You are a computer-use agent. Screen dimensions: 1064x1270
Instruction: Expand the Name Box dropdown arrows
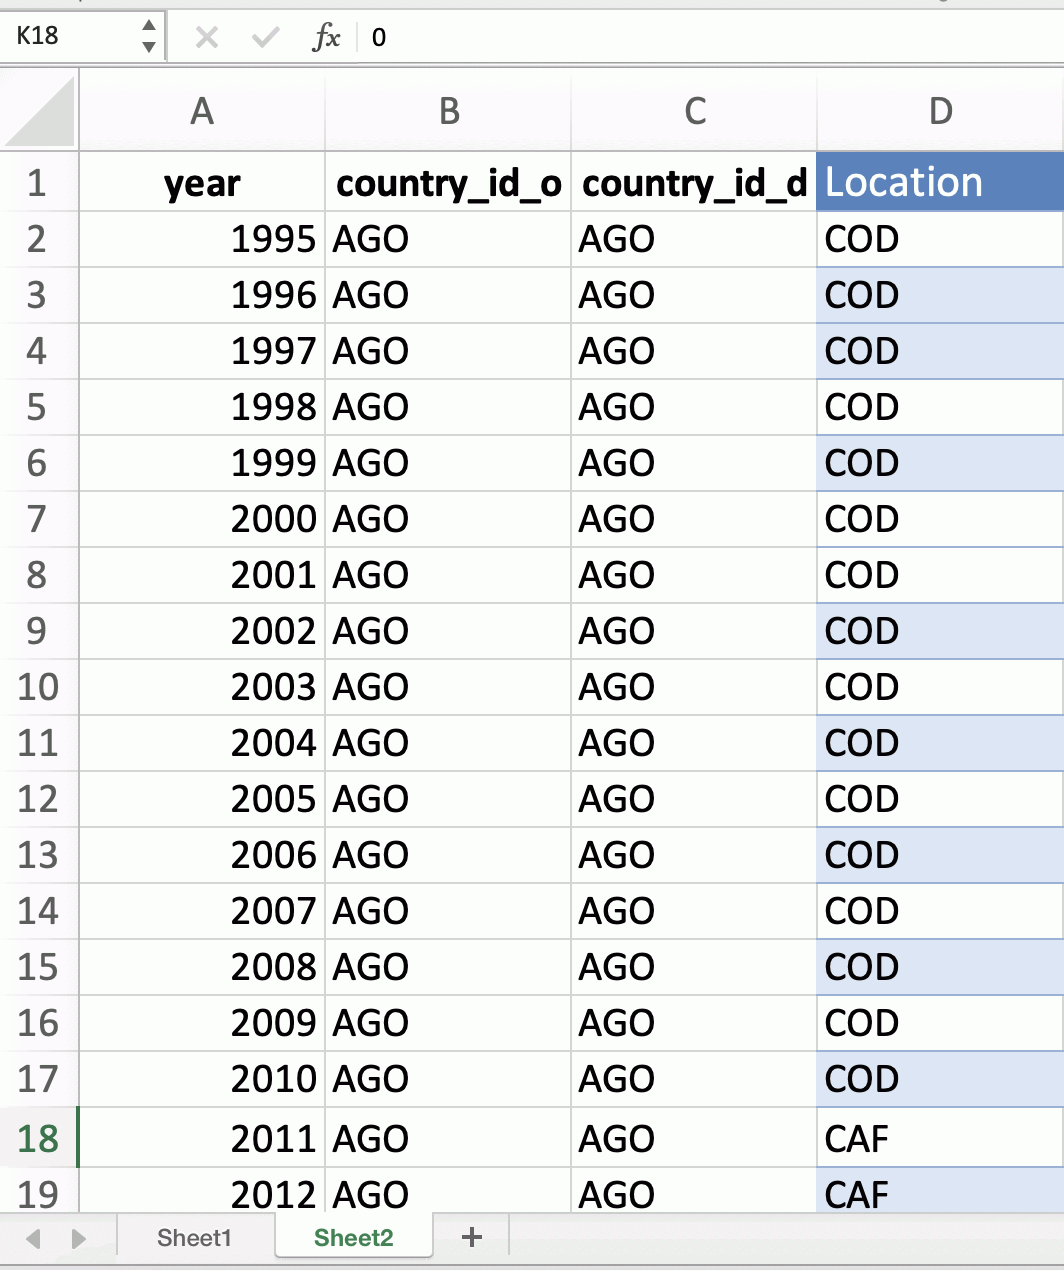tap(149, 36)
